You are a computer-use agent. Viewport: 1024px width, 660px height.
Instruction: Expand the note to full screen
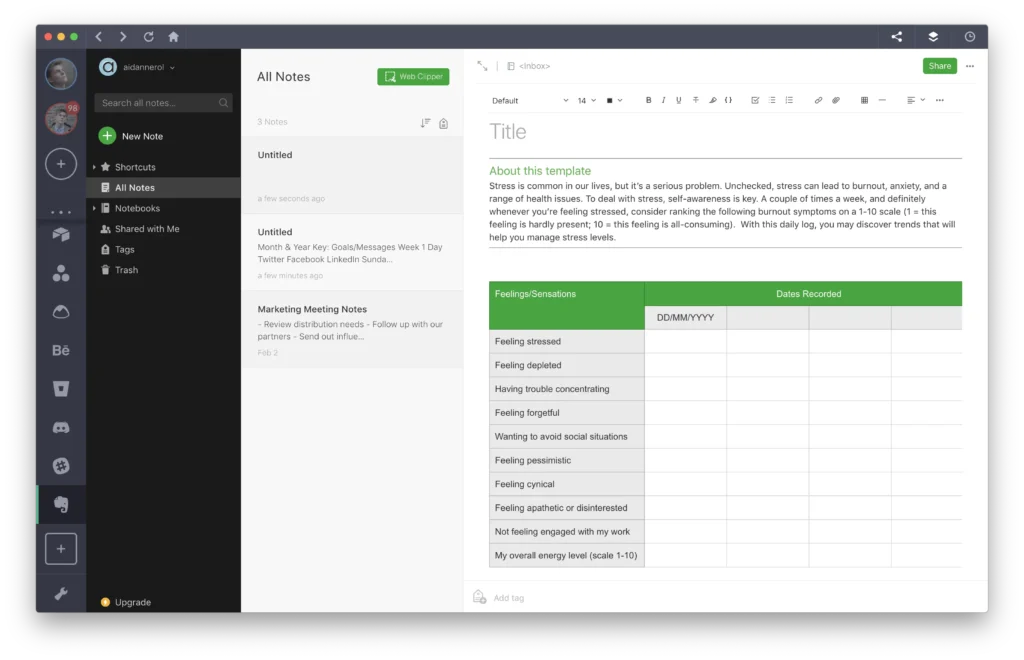click(x=482, y=66)
